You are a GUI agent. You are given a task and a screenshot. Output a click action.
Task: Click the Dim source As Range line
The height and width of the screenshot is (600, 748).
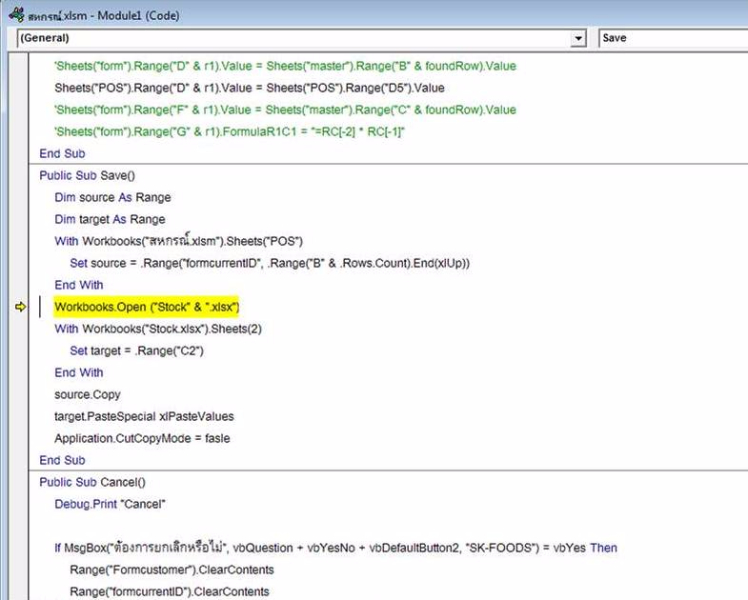(112, 198)
